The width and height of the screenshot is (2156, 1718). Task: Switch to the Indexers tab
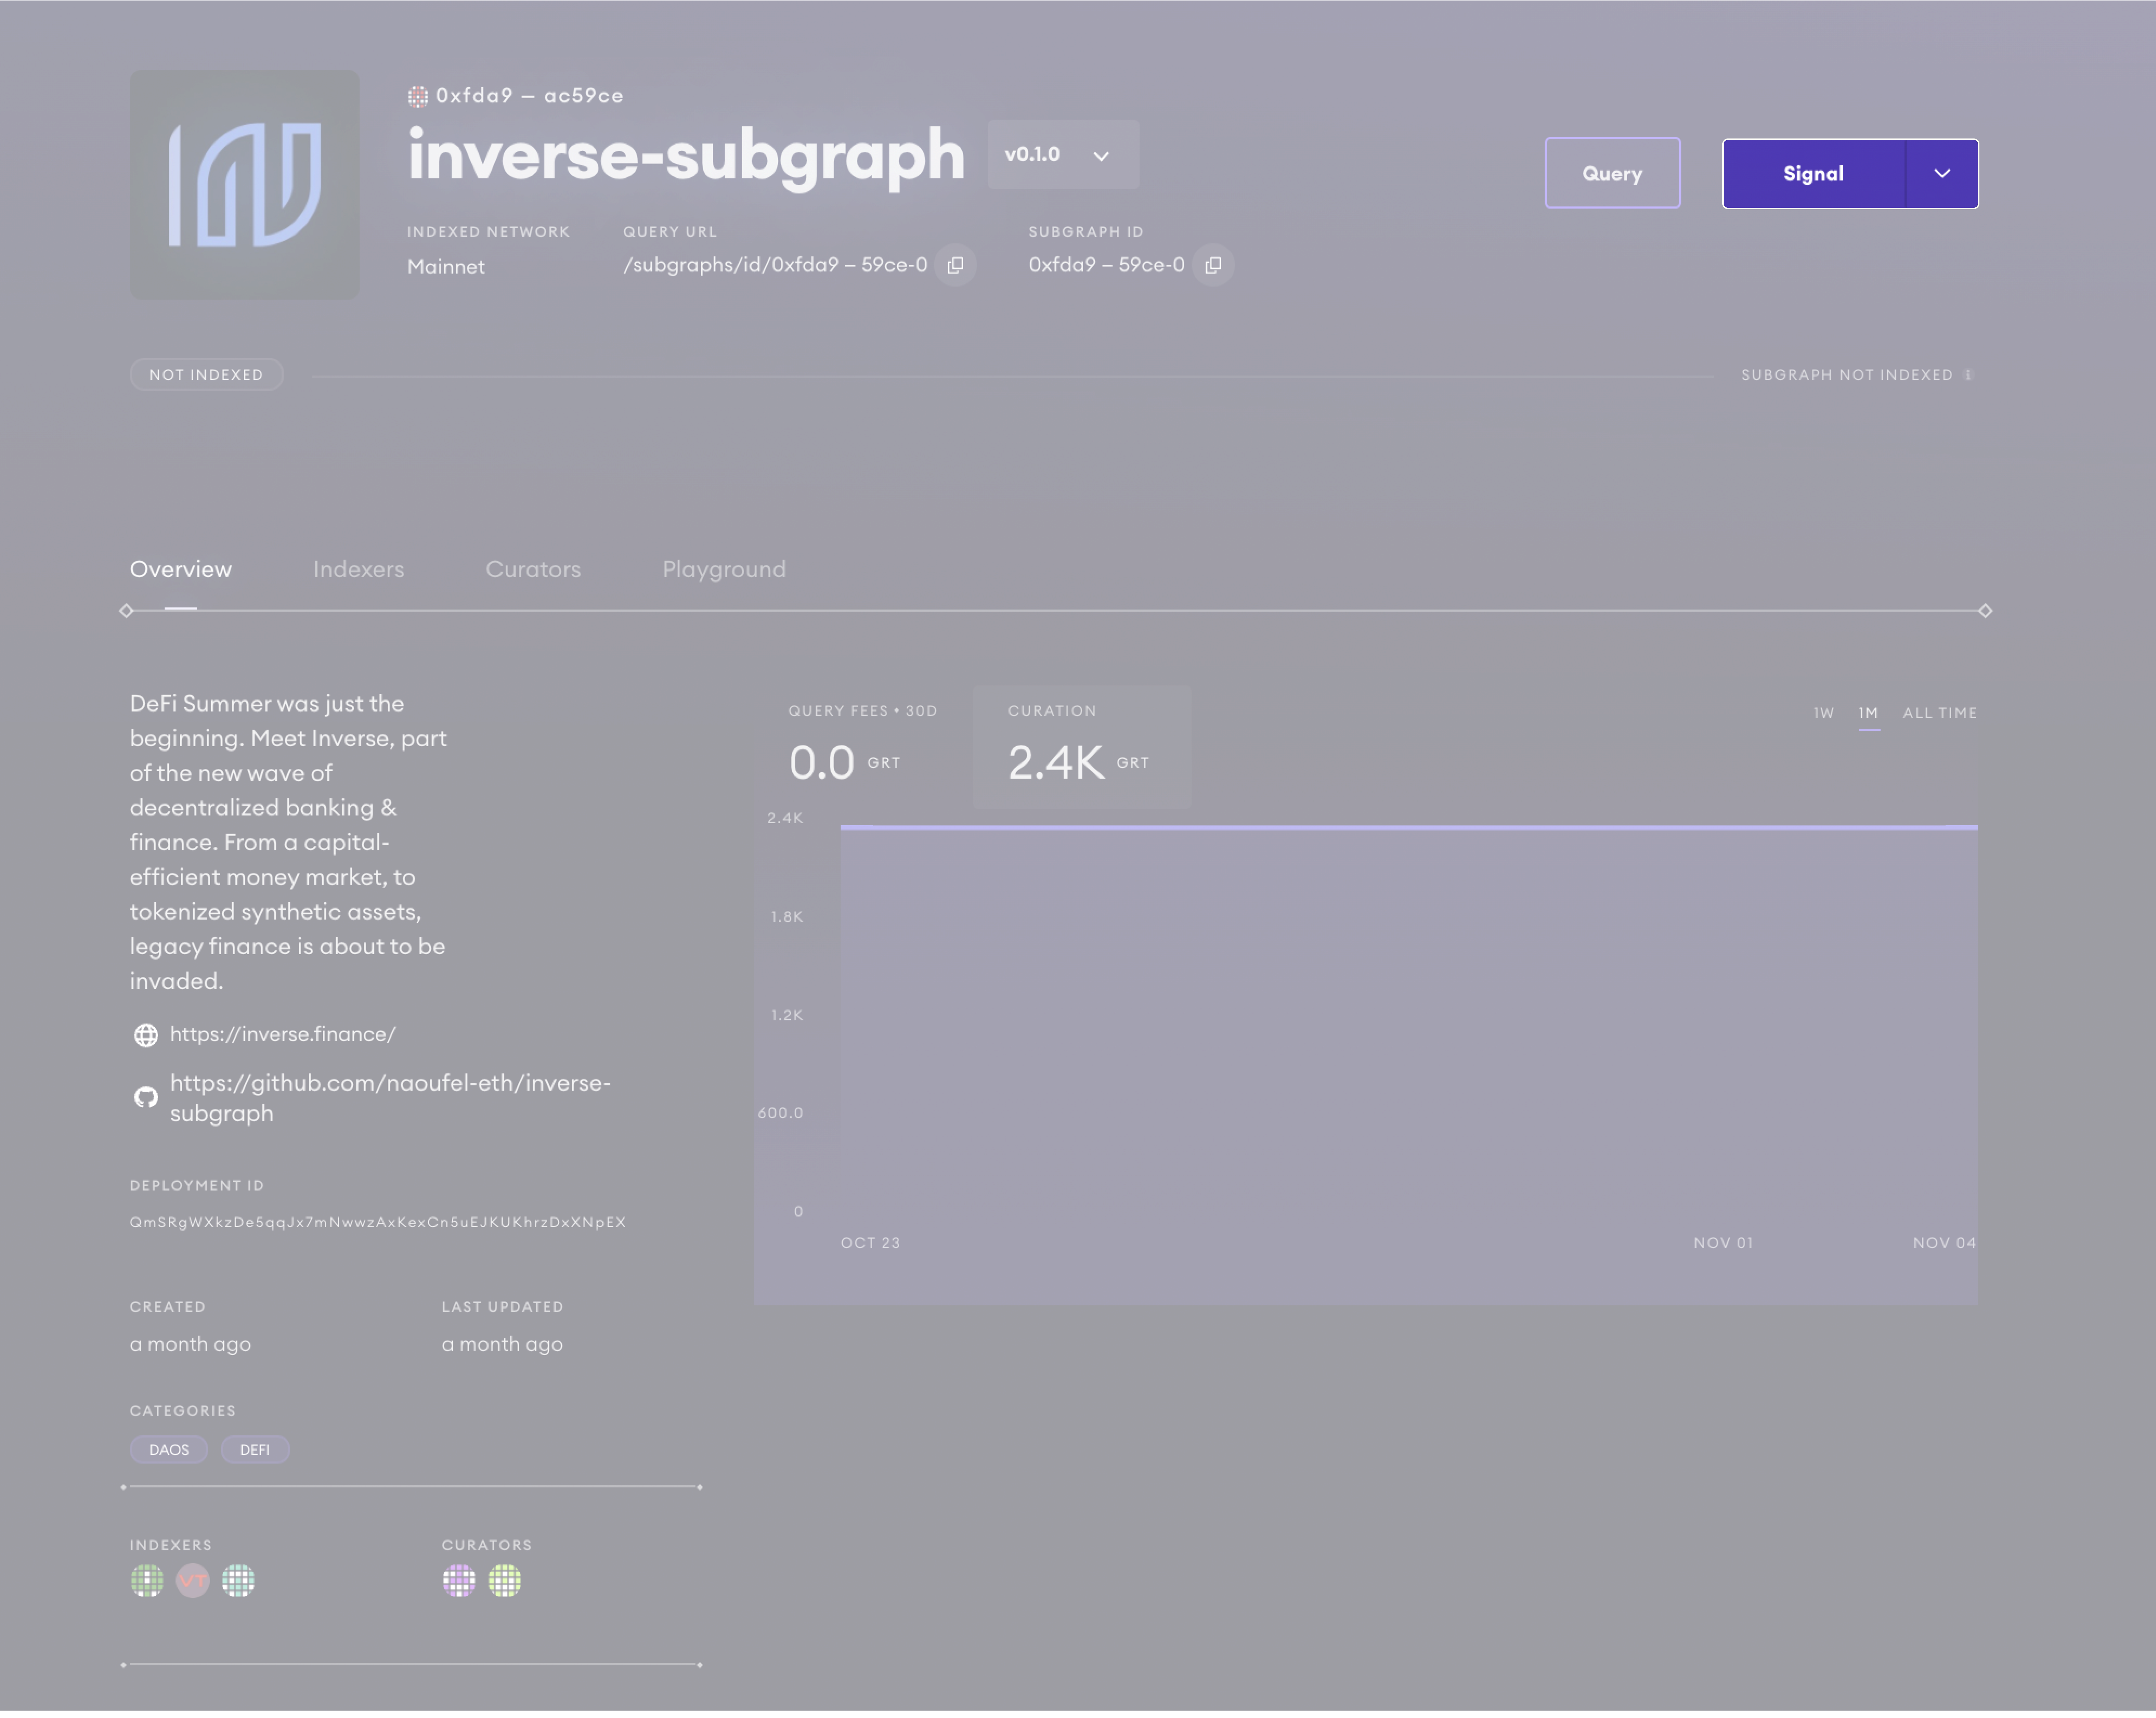(x=358, y=569)
